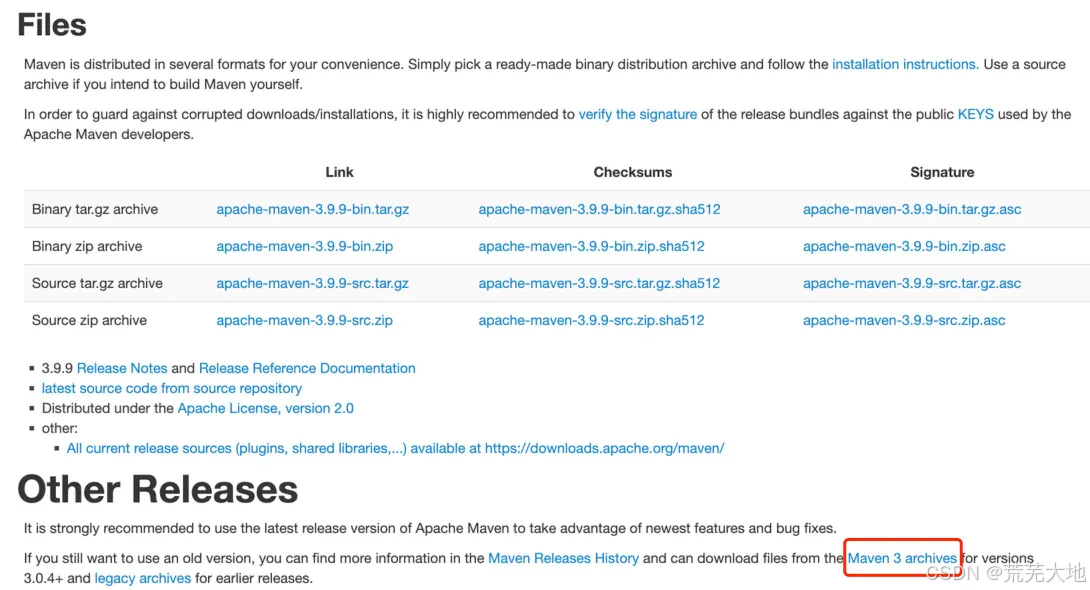Image resolution: width=1090 pixels, height=590 pixels.
Task: Open Apache License, version 2.0 link
Action: 266,409
